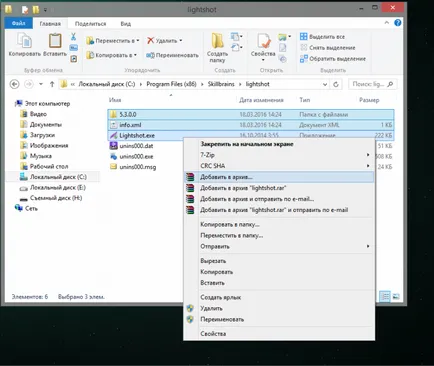Select the 5.3.0.0 folder
The height and width of the screenshot is (366, 434).
[x=251, y=114]
